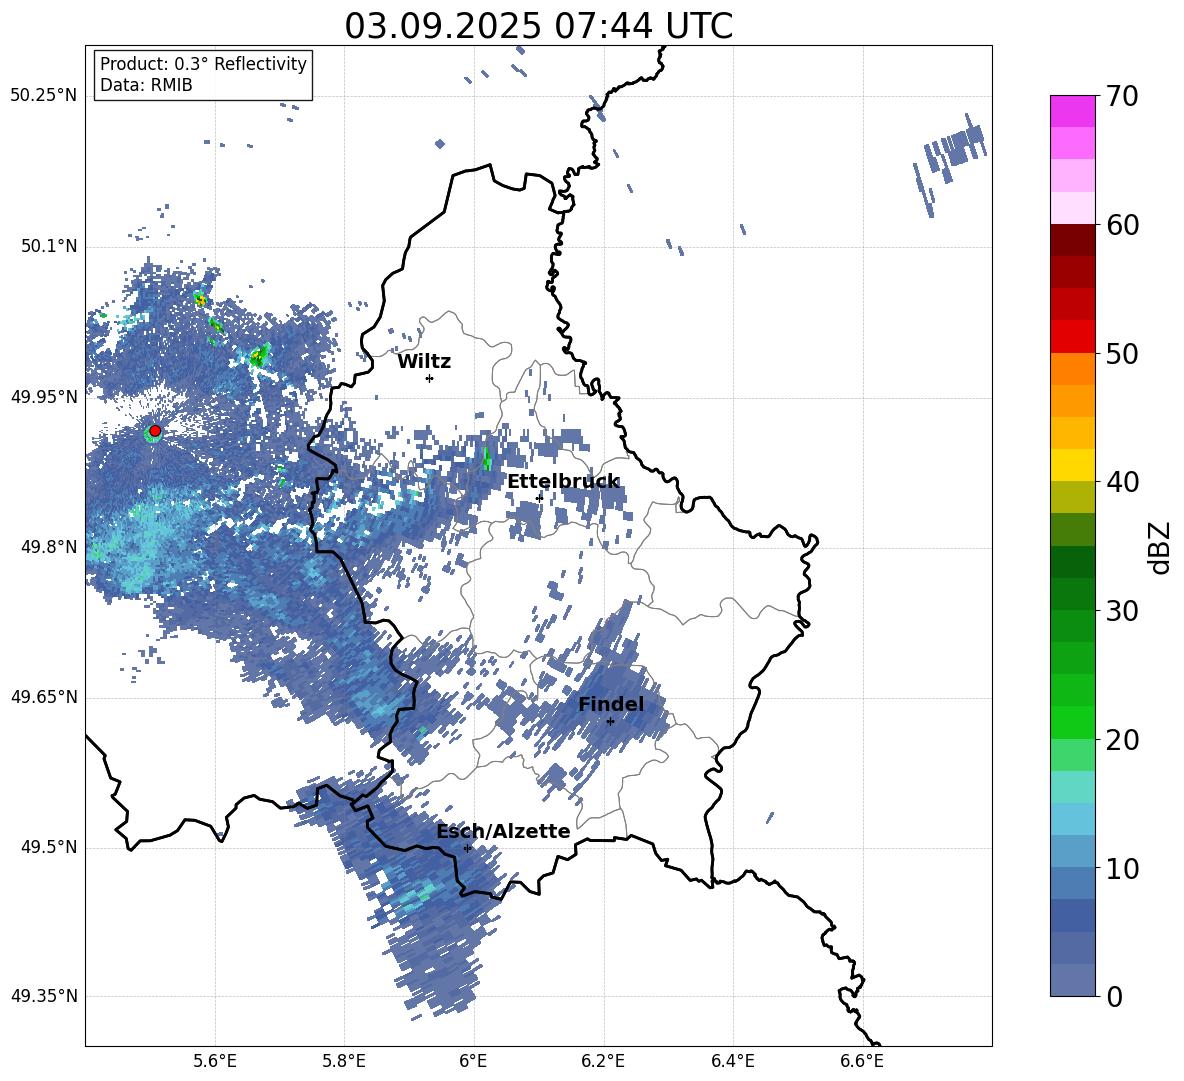This screenshot has height=1081, width=1184.
Task: Click the 49.65°N latitude label
Action: pyautogui.click(x=44, y=697)
